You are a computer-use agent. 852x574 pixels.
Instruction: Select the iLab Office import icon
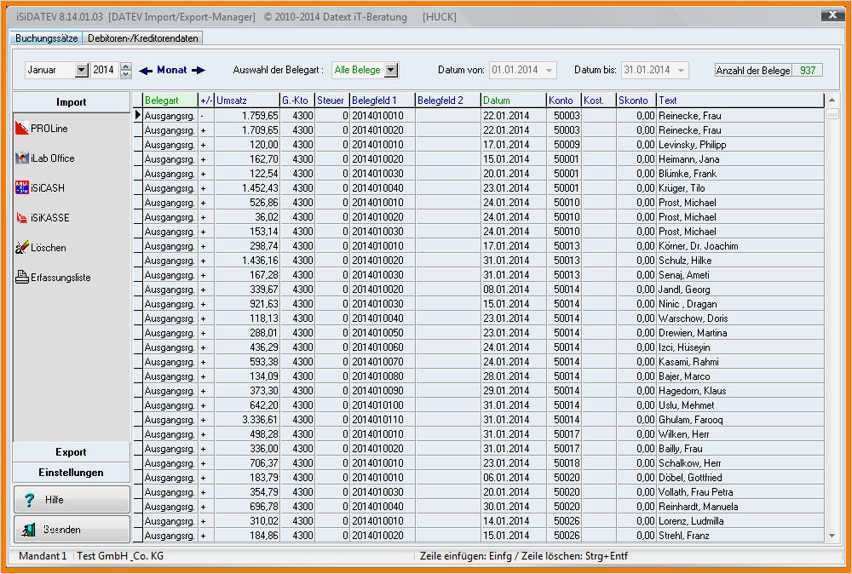point(22,158)
